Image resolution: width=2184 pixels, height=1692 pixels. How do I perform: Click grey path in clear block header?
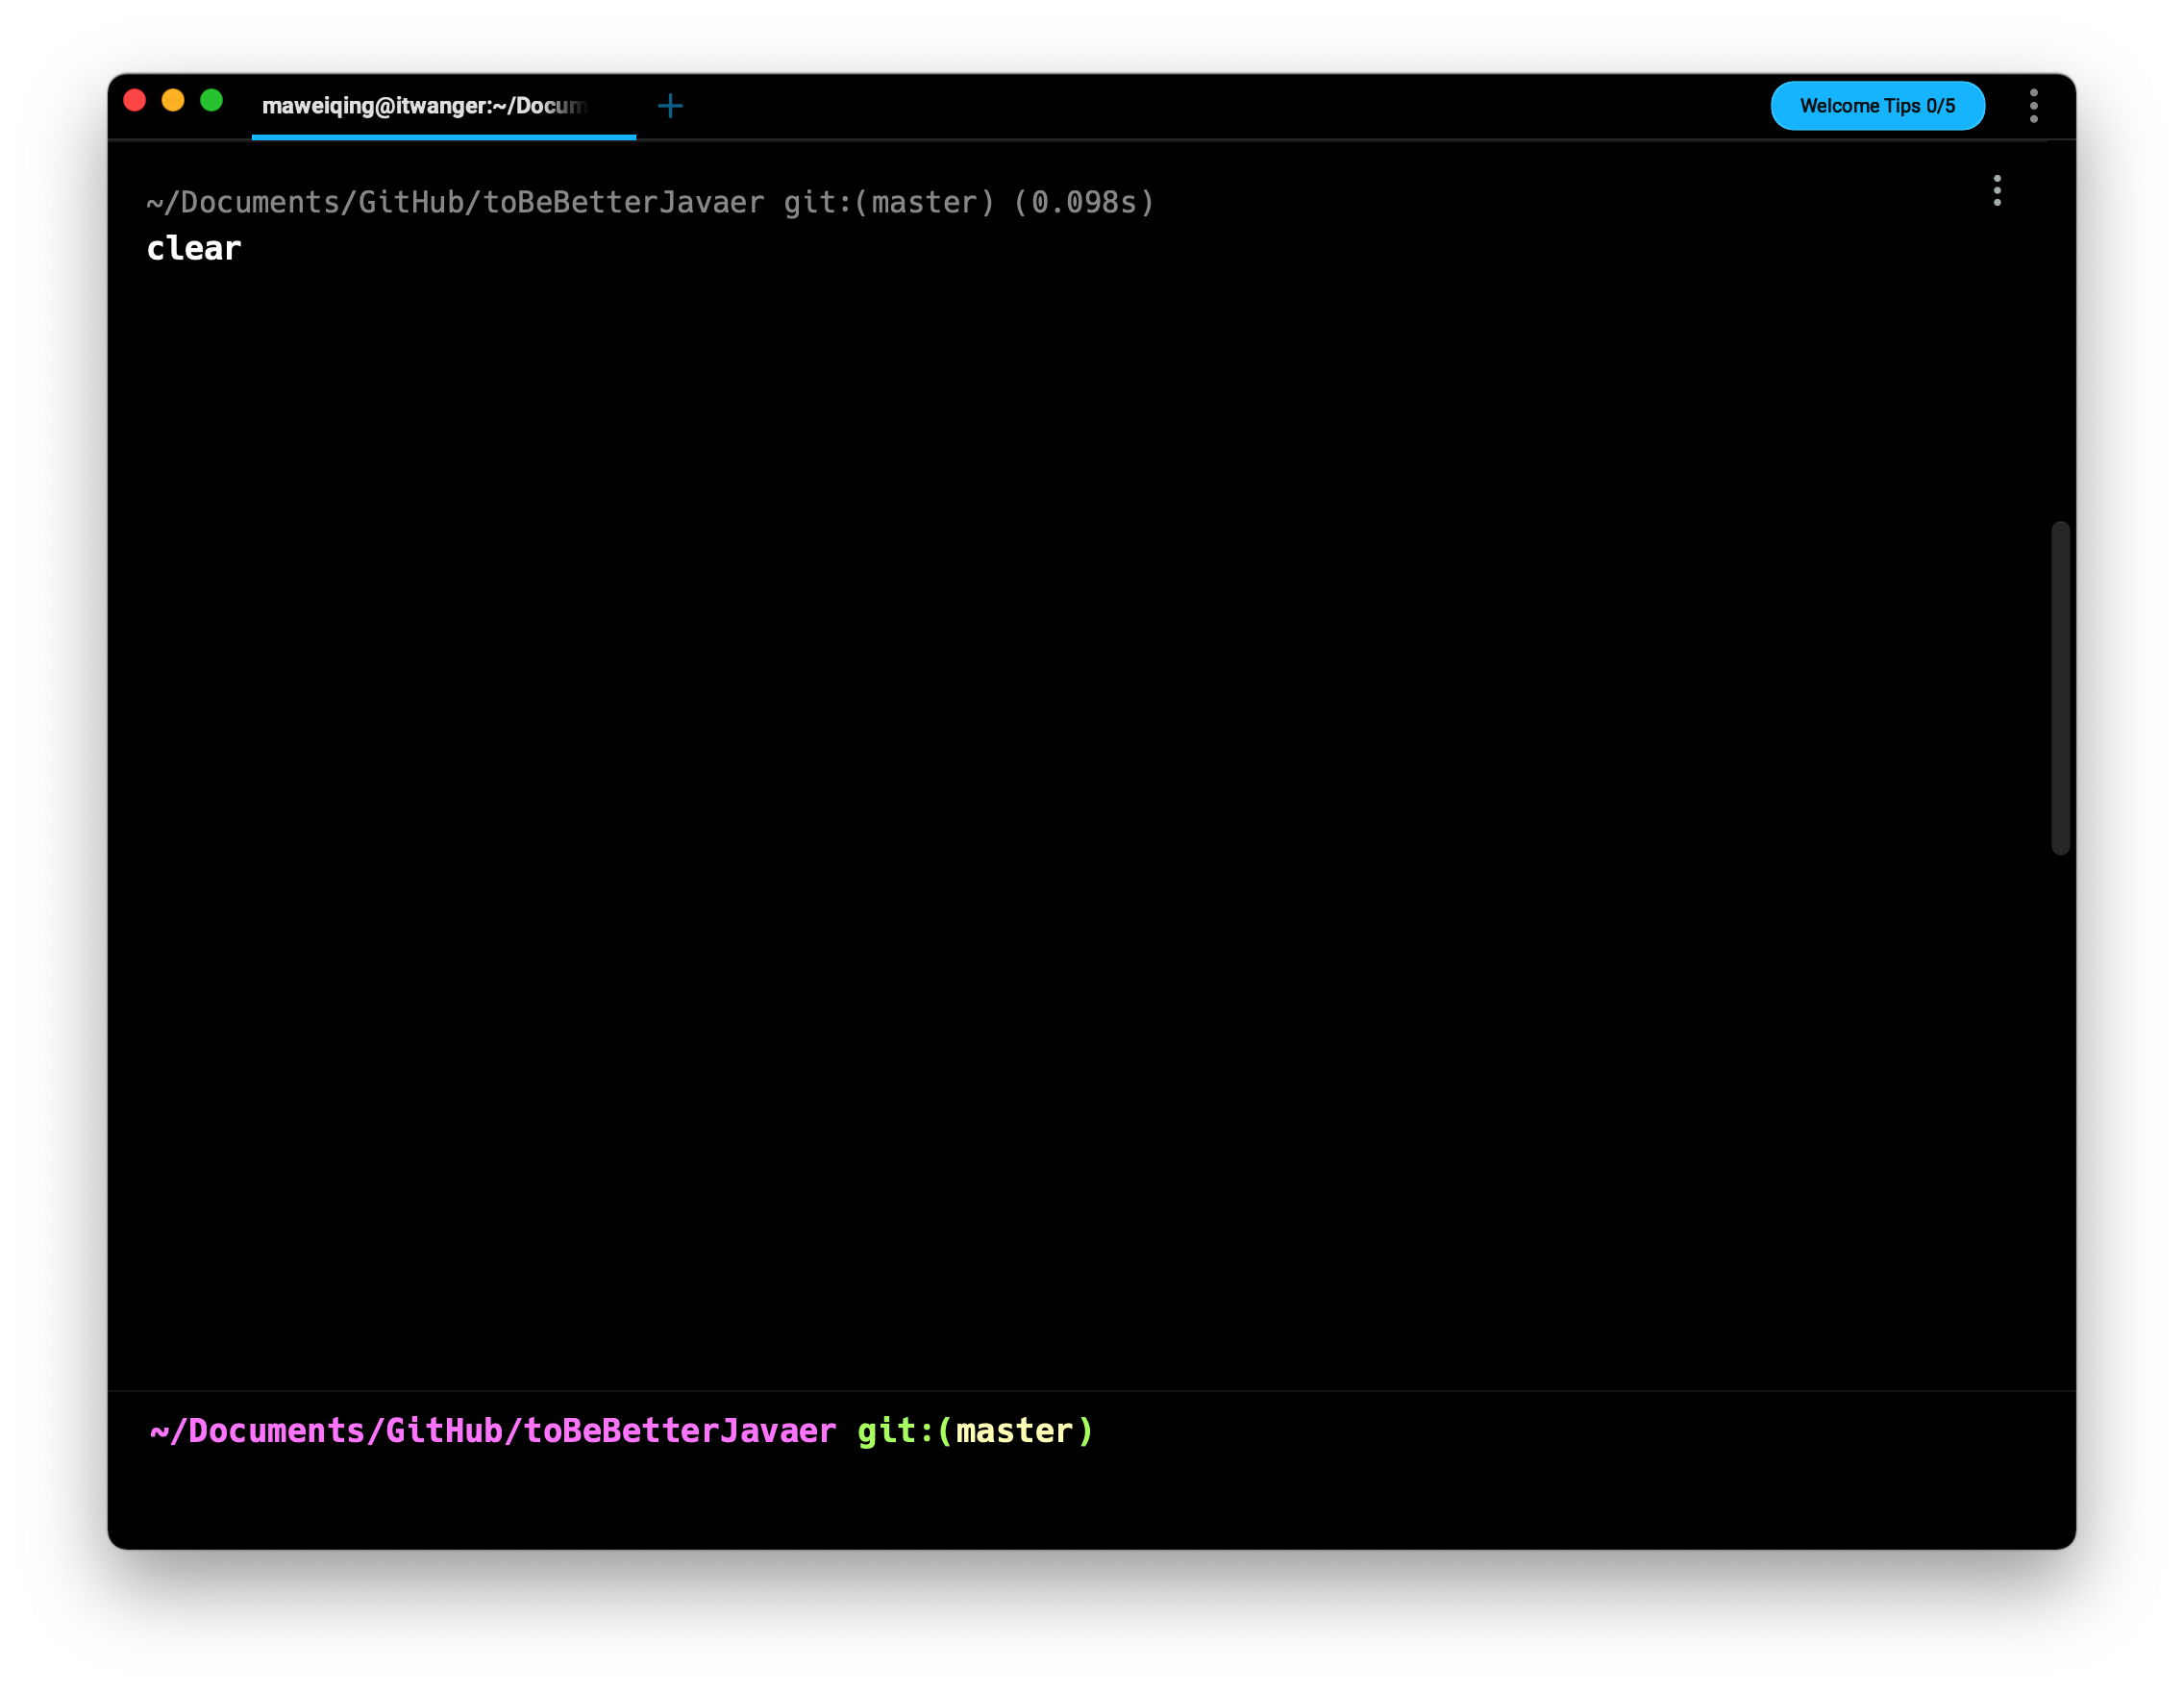point(455,203)
